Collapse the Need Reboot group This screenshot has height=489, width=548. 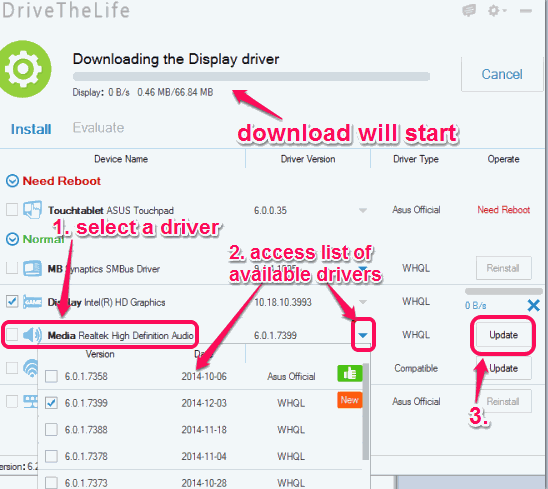point(12,181)
